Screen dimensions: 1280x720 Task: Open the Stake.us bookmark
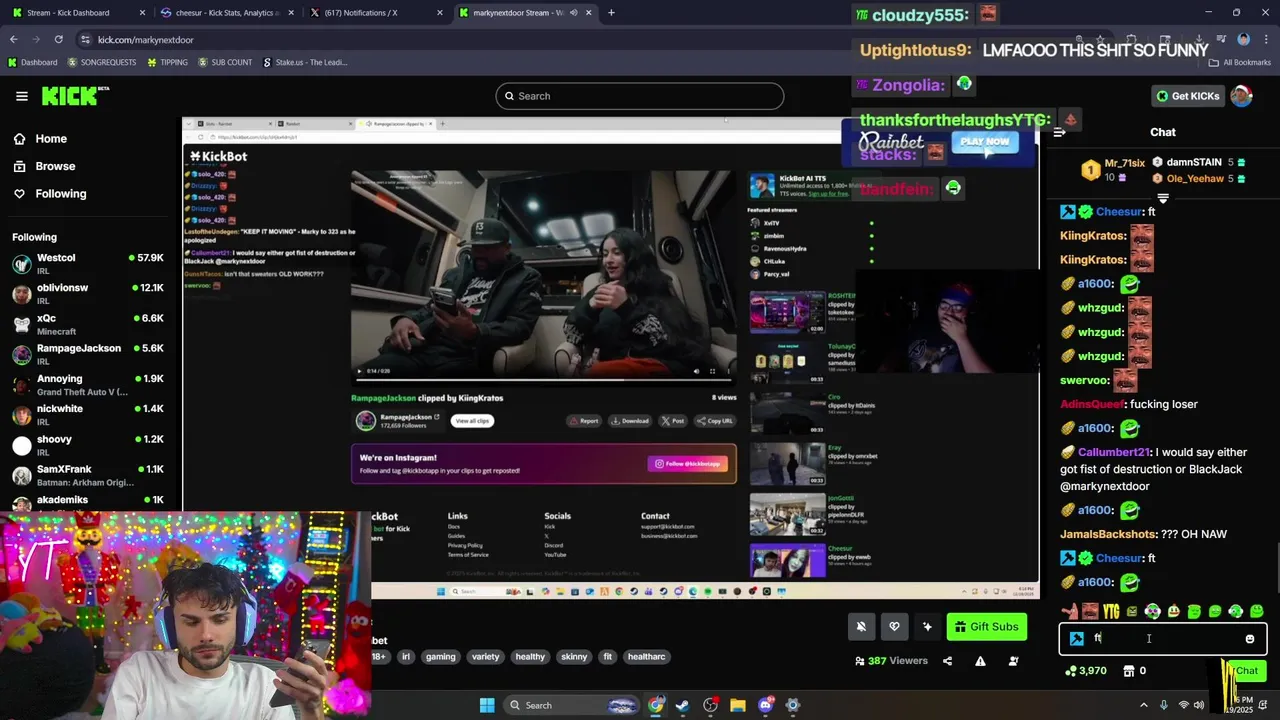point(305,62)
